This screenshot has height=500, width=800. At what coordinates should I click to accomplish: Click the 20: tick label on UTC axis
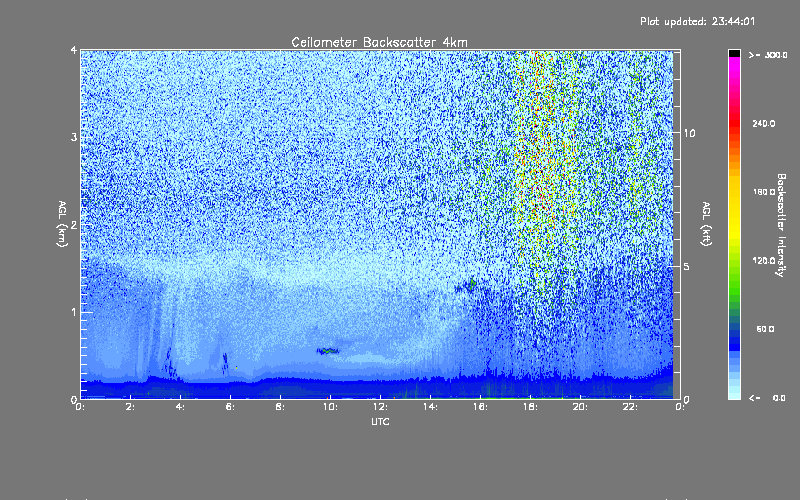(580, 407)
